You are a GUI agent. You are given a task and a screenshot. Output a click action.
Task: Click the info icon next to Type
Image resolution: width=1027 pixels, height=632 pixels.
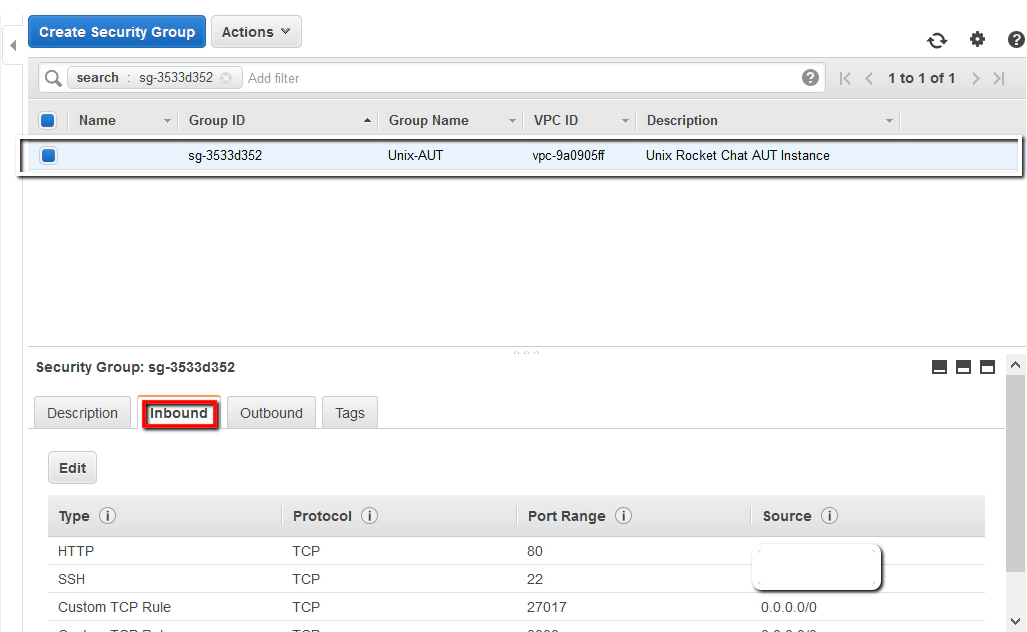tap(110, 516)
